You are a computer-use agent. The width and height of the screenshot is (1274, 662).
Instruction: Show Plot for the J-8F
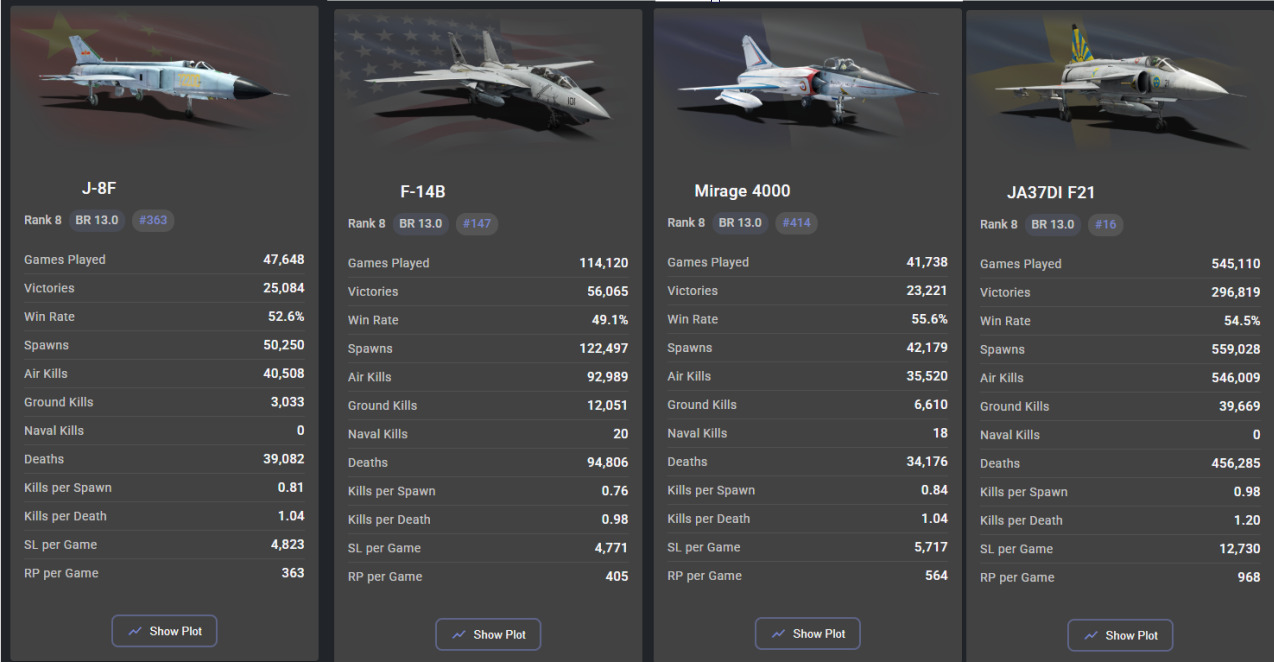[x=164, y=631]
